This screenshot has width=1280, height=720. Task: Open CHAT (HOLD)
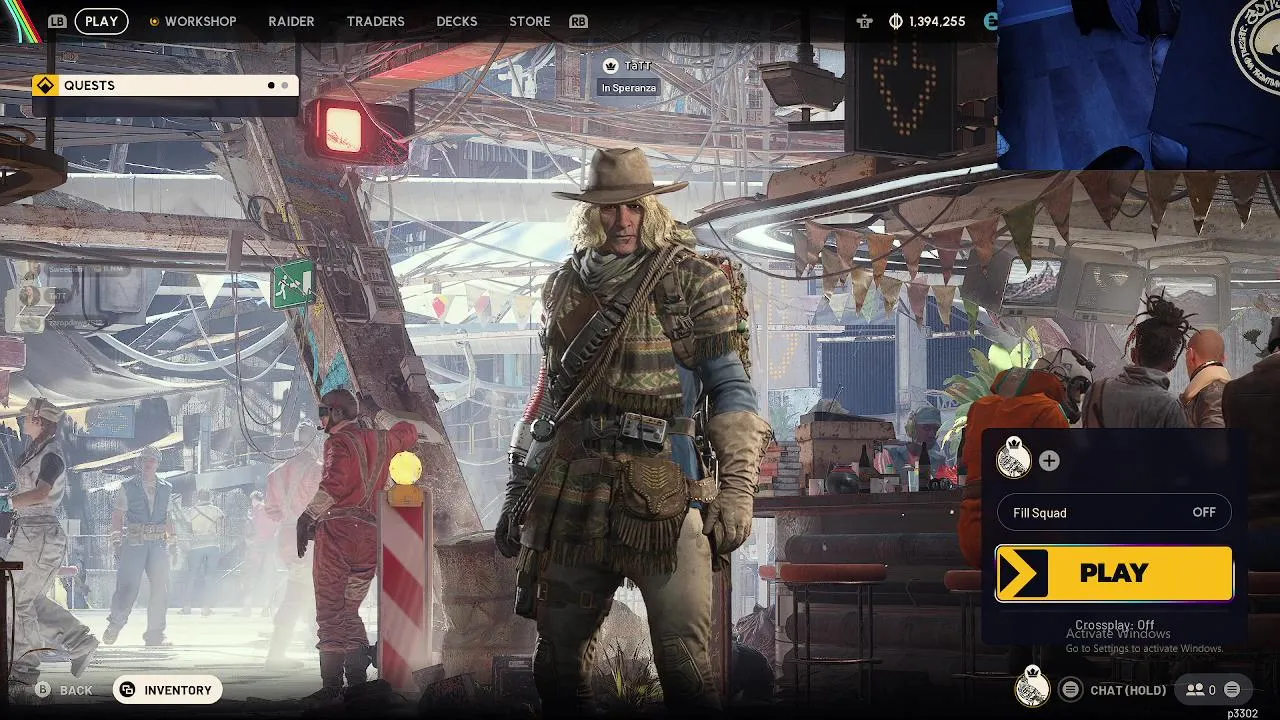pos(1128,690)
